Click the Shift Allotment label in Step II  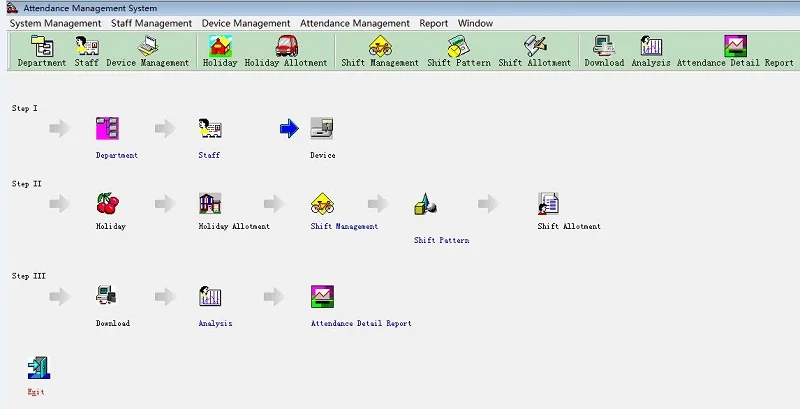point(569,226)
